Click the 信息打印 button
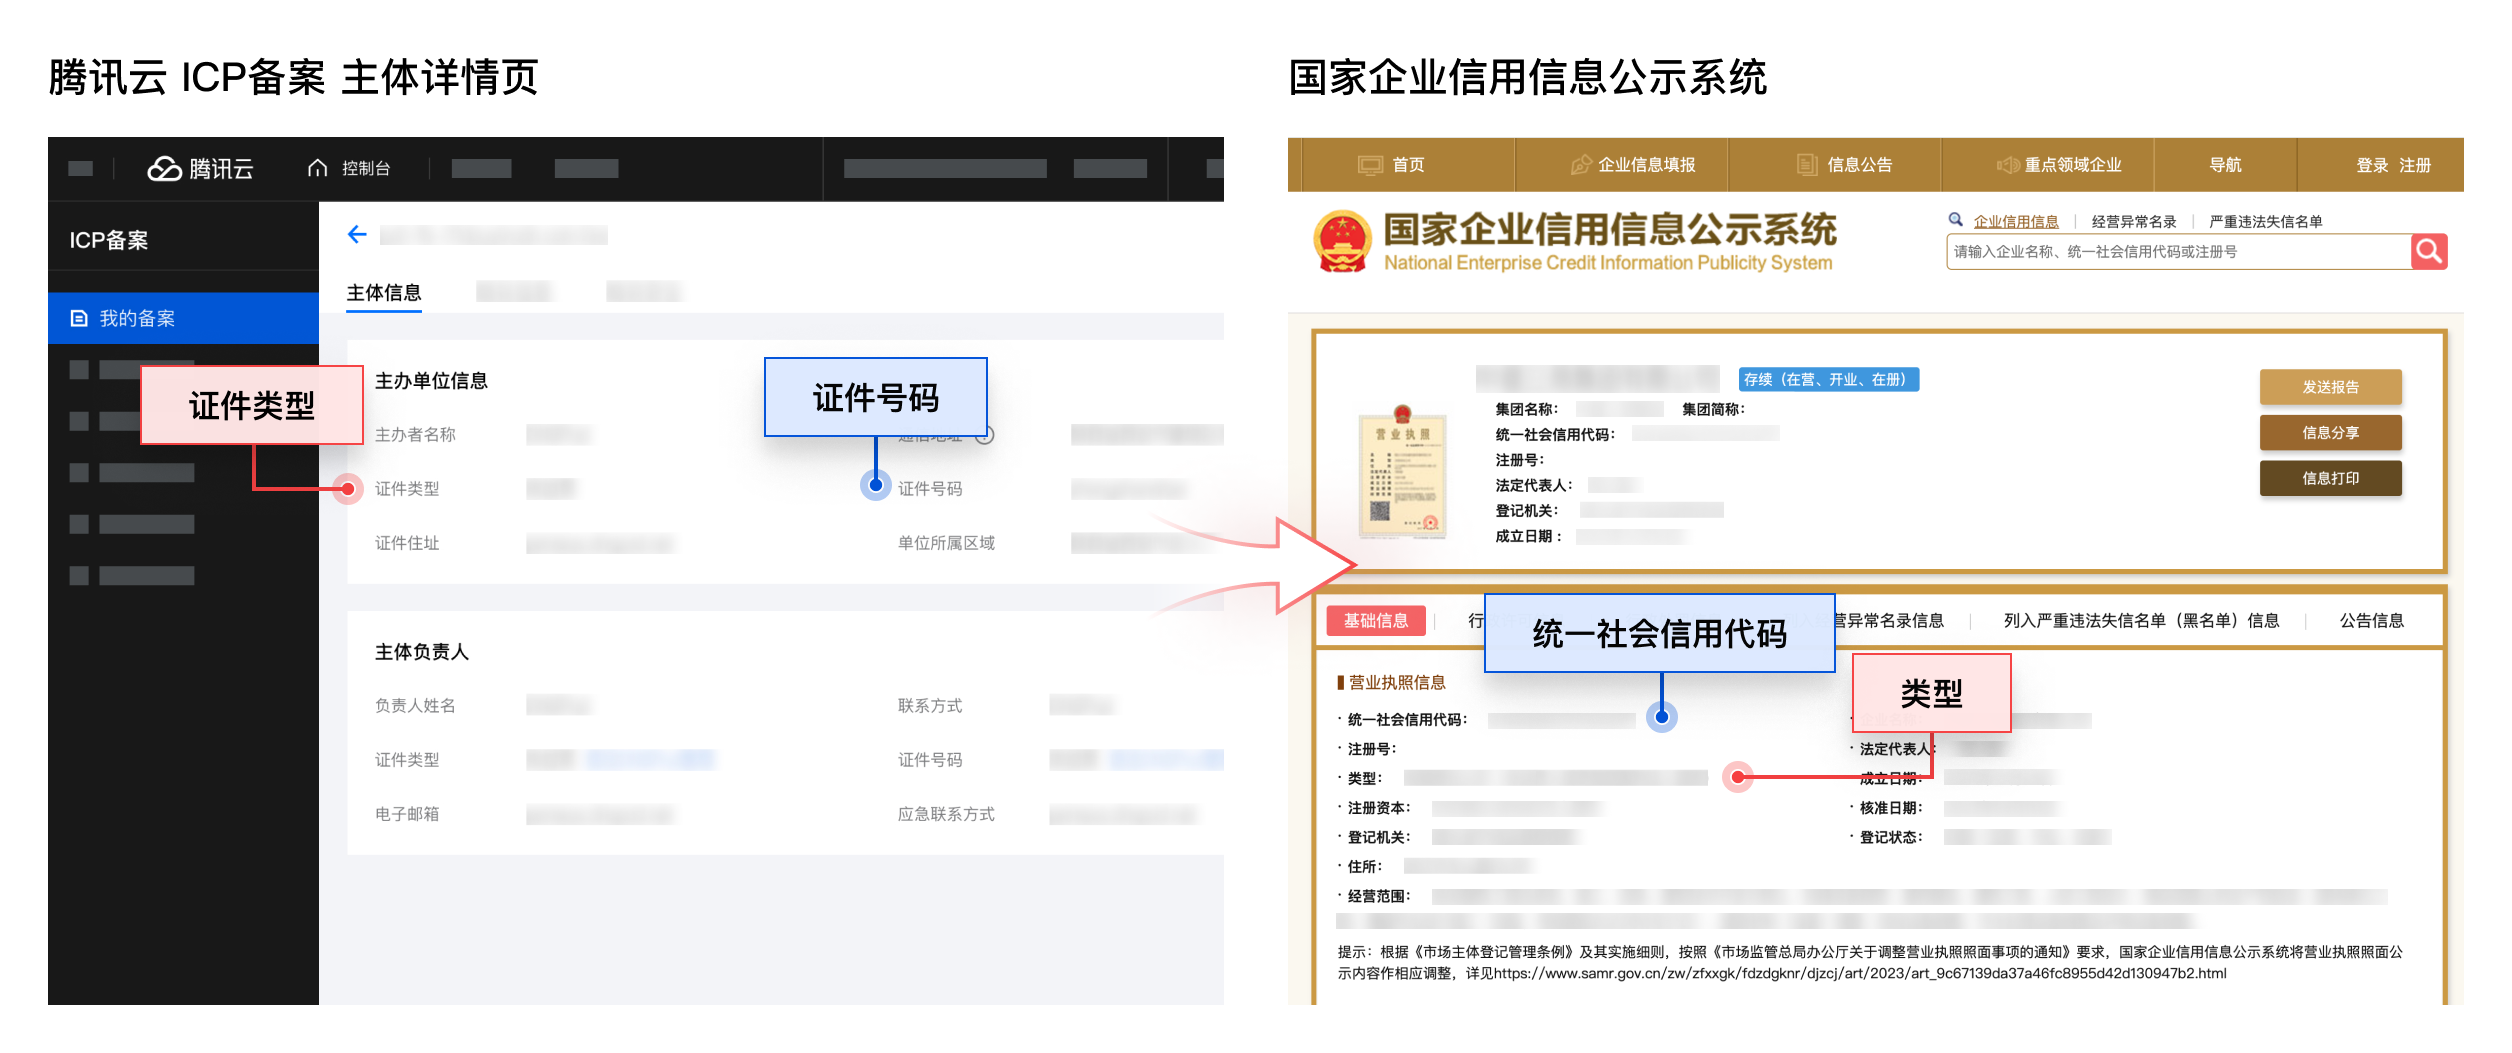 2331,479
